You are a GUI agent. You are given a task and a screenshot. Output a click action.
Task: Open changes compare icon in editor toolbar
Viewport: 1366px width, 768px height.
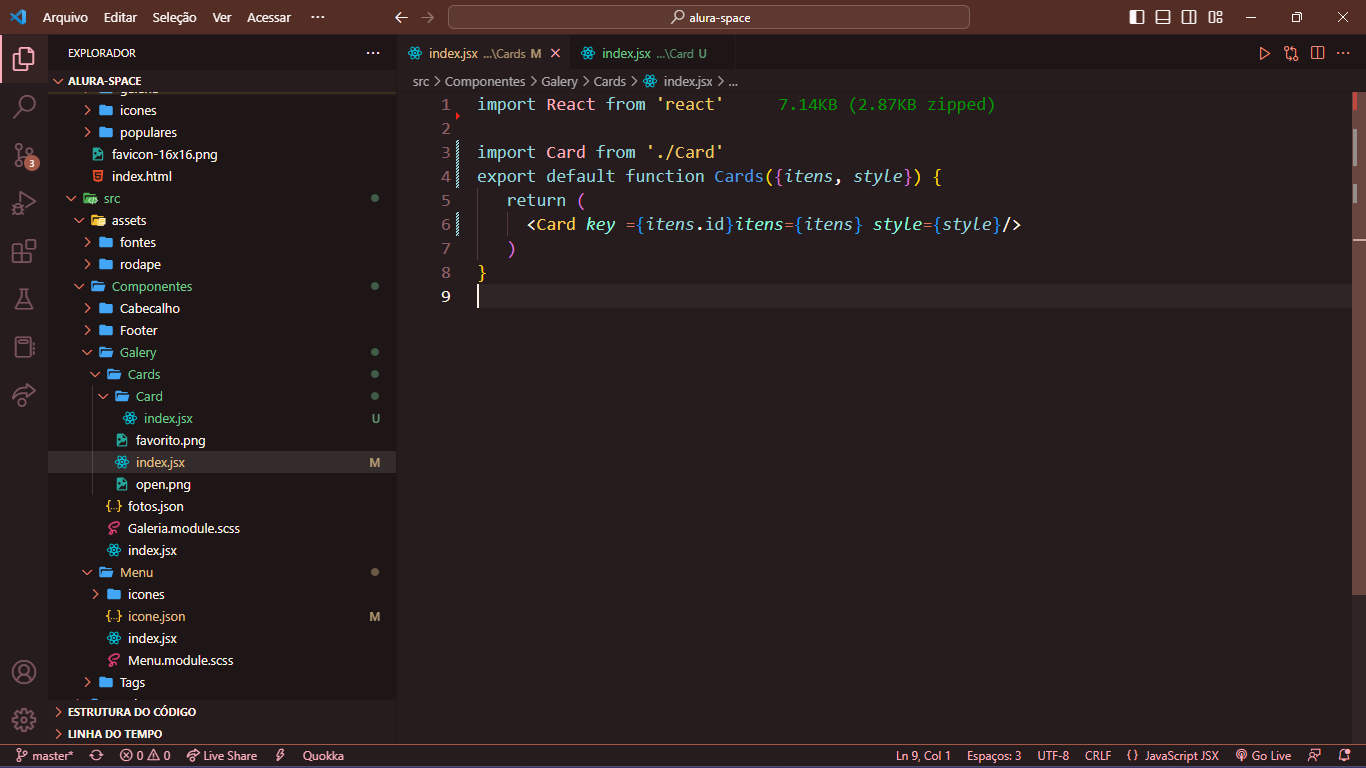(x=1291, y=53)
